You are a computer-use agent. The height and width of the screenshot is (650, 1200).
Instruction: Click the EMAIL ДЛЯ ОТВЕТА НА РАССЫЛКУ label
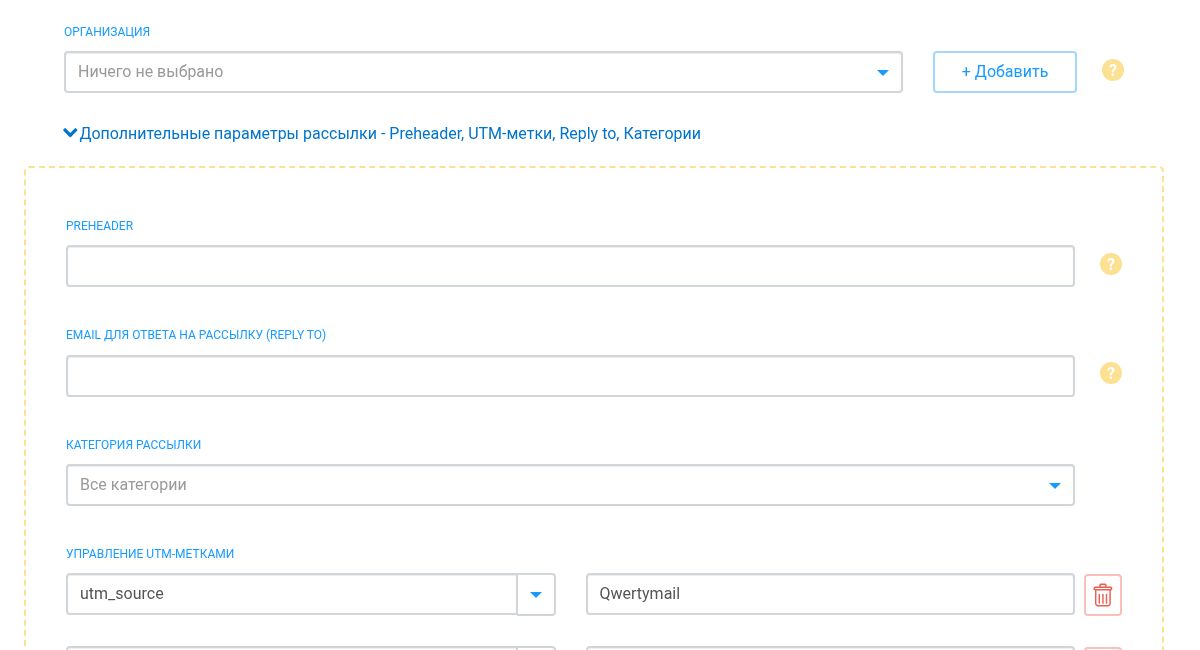click(x=196, y=335)
